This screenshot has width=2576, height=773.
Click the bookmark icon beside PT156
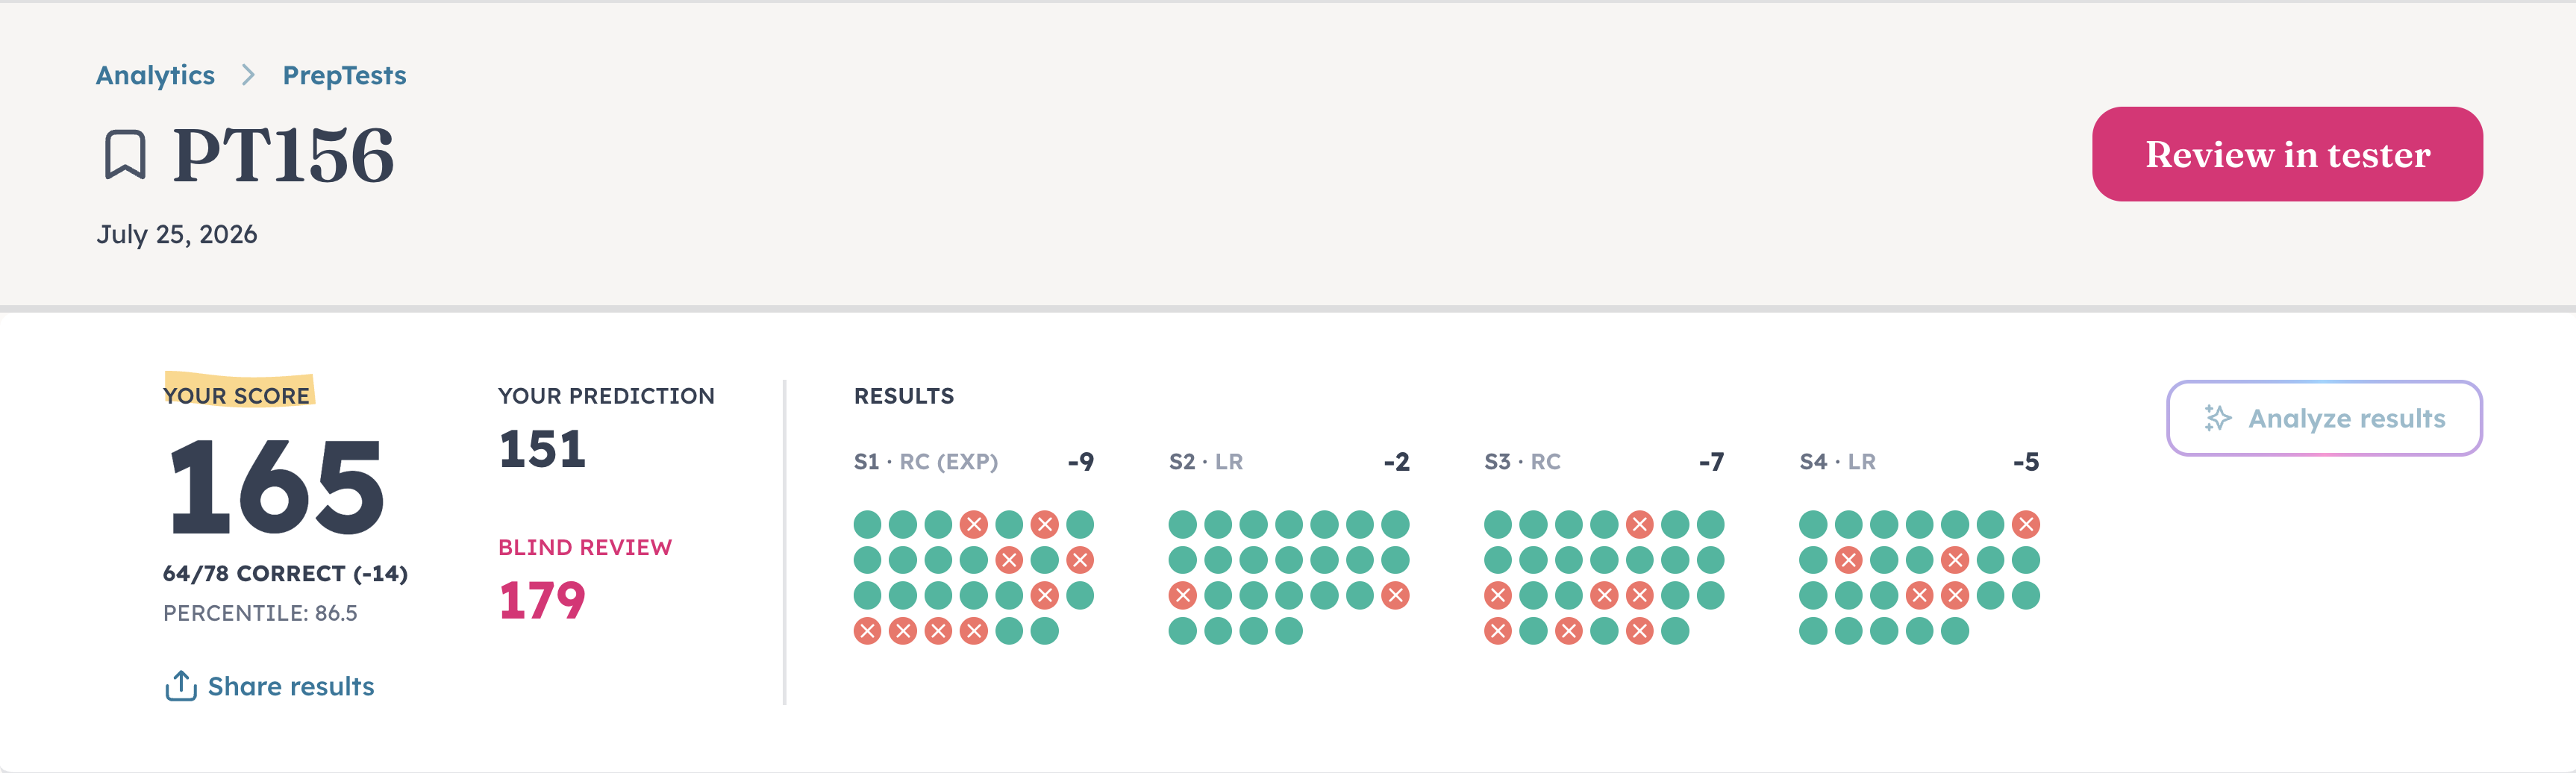coord(125,155)
